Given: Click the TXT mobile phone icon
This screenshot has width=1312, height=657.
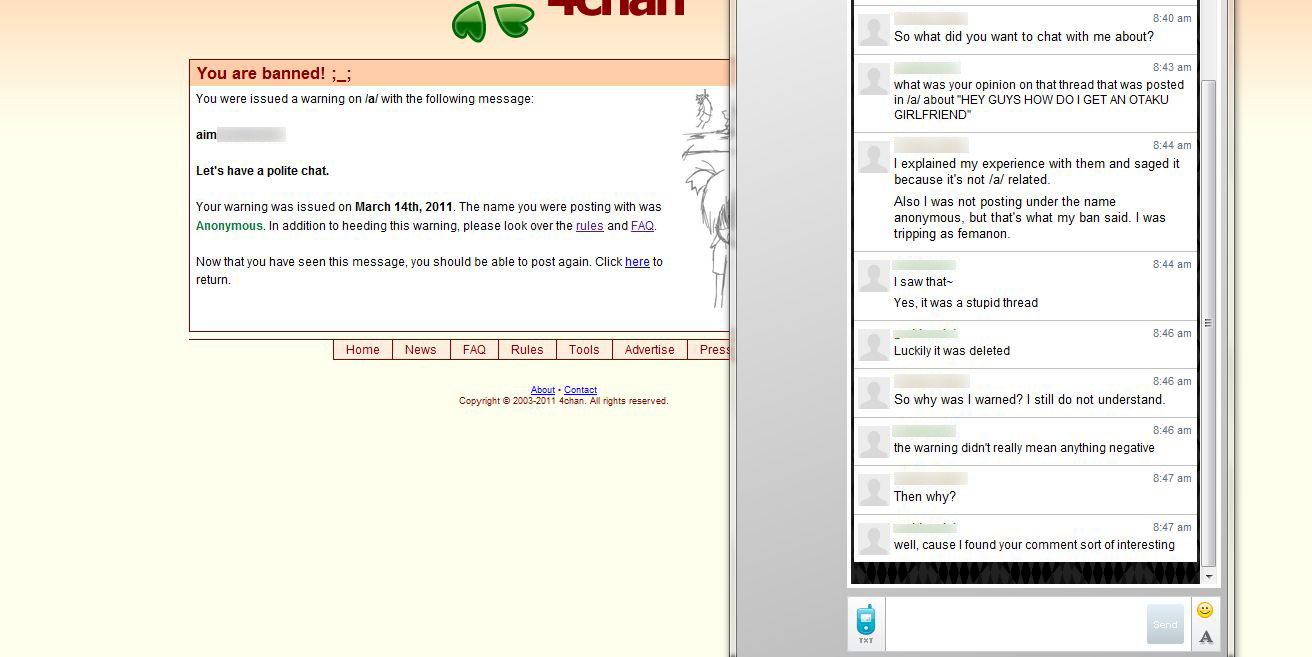Looking at the screenshot, I should pyautogui.click(x=866, y=624).
